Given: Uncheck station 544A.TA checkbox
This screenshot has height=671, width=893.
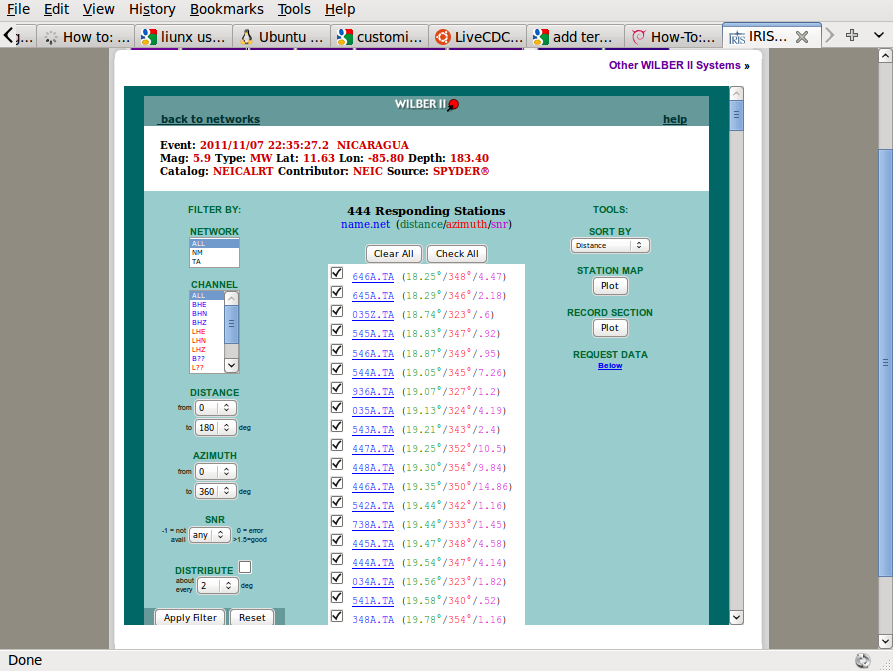Looking at the screenshot, I should click(x=337, y=369).
